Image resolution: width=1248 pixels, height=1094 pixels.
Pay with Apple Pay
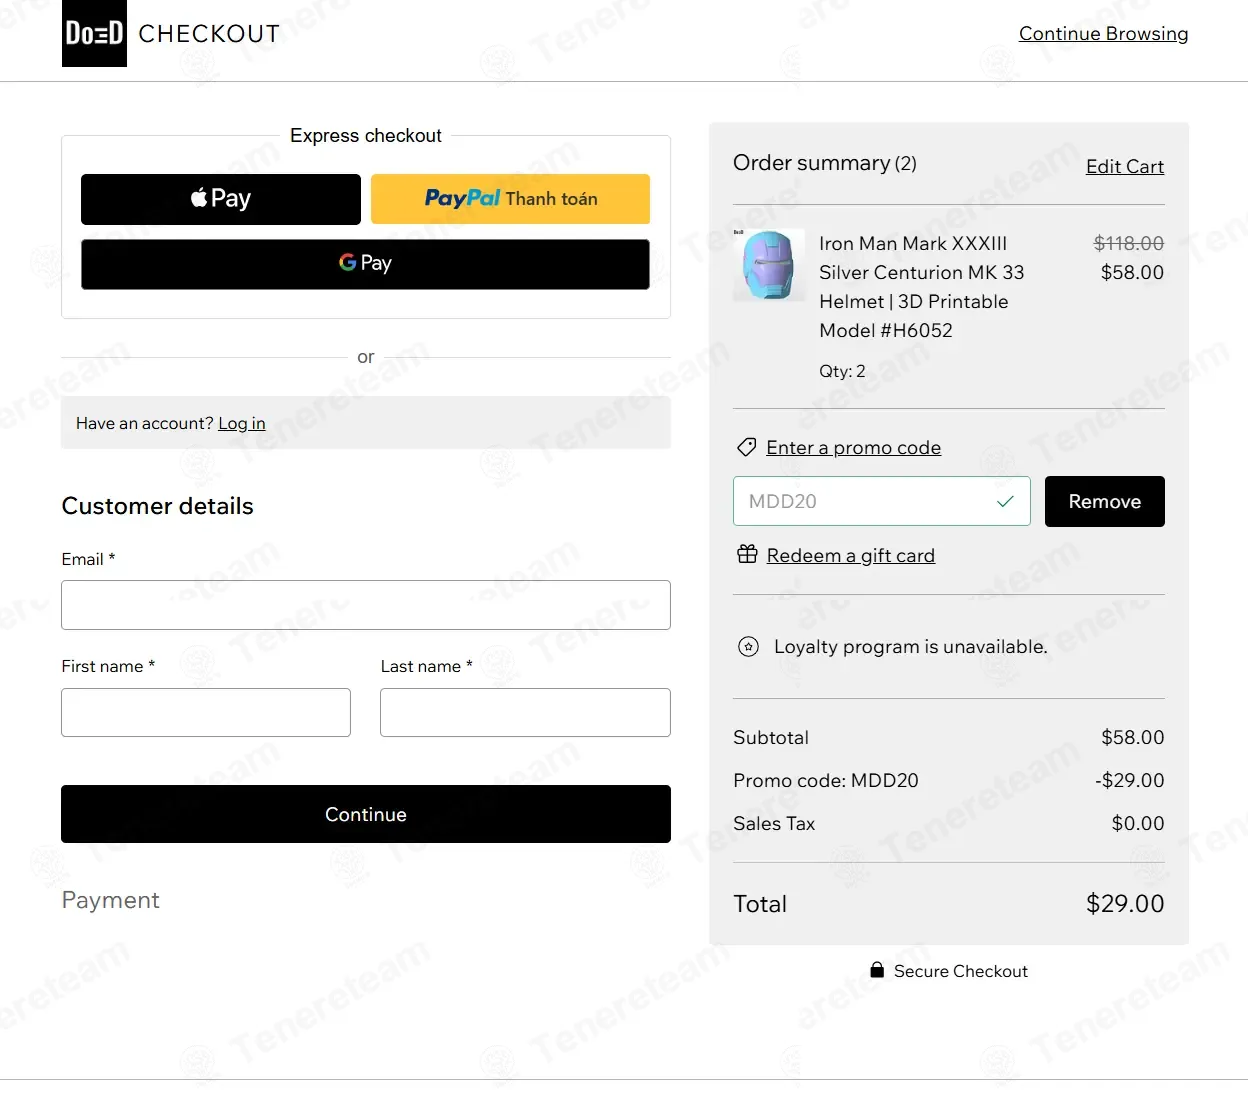[221, 199]
